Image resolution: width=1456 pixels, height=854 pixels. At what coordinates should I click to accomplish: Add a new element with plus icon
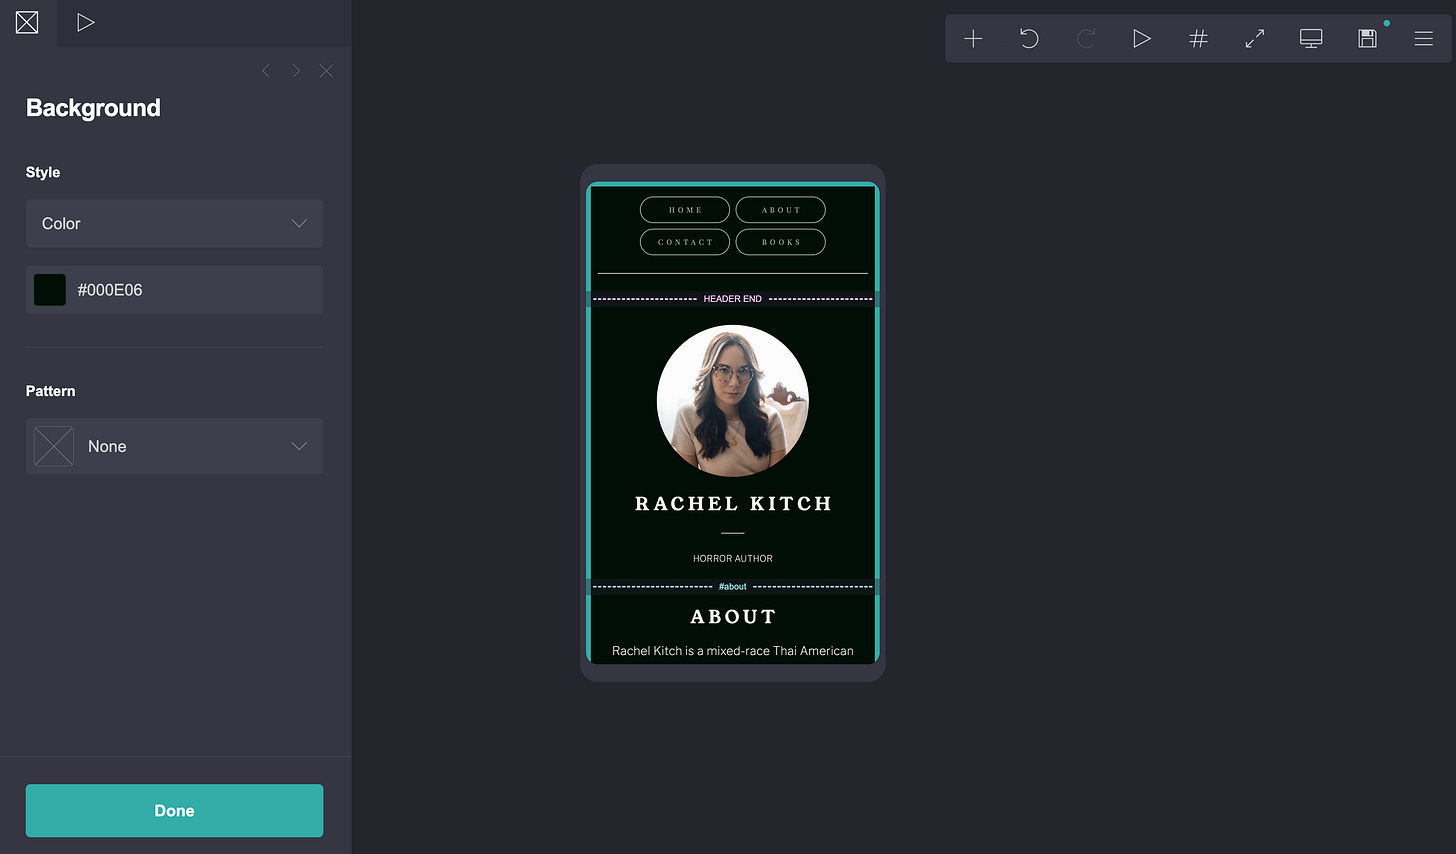973,38
